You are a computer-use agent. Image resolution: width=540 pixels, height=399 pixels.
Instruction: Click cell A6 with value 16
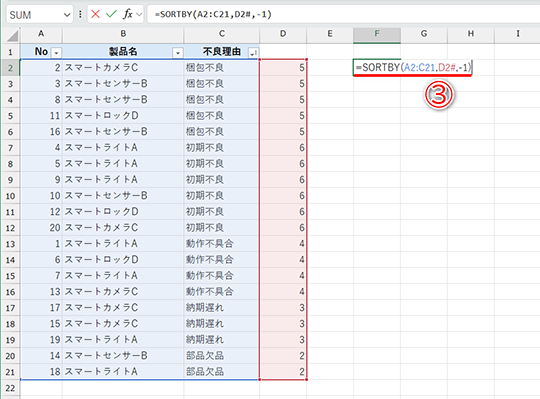coord(41,132)
